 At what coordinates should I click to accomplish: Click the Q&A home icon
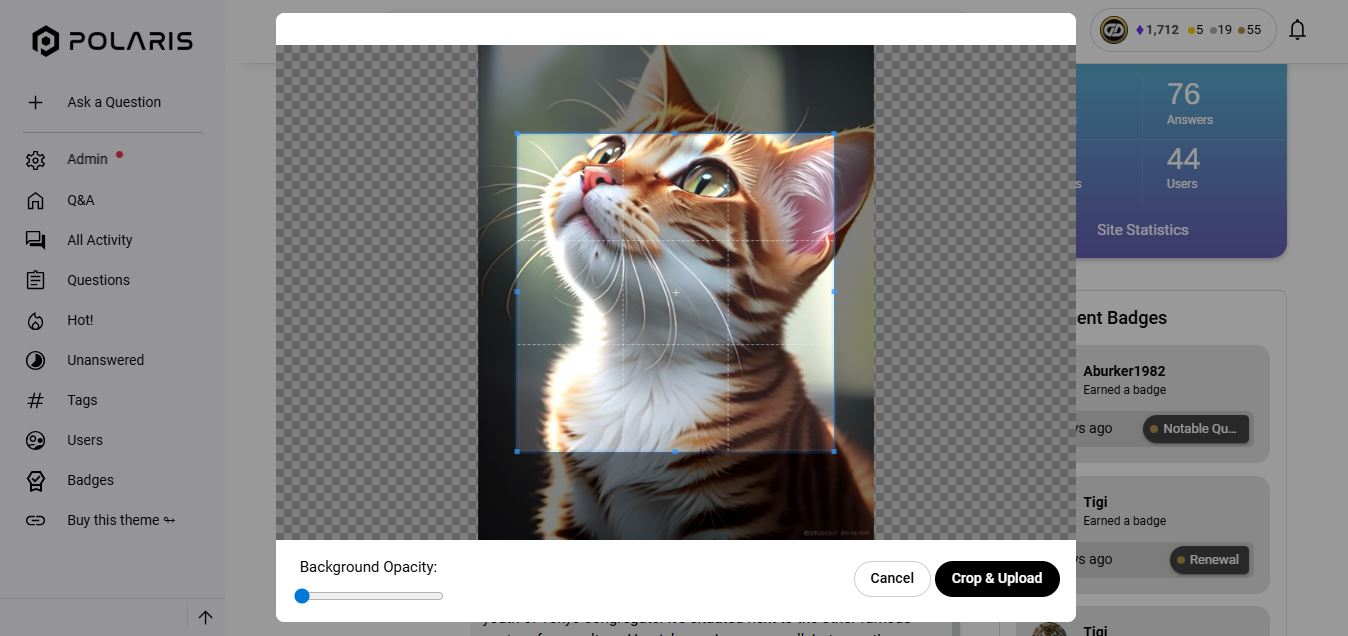point(35,200)
